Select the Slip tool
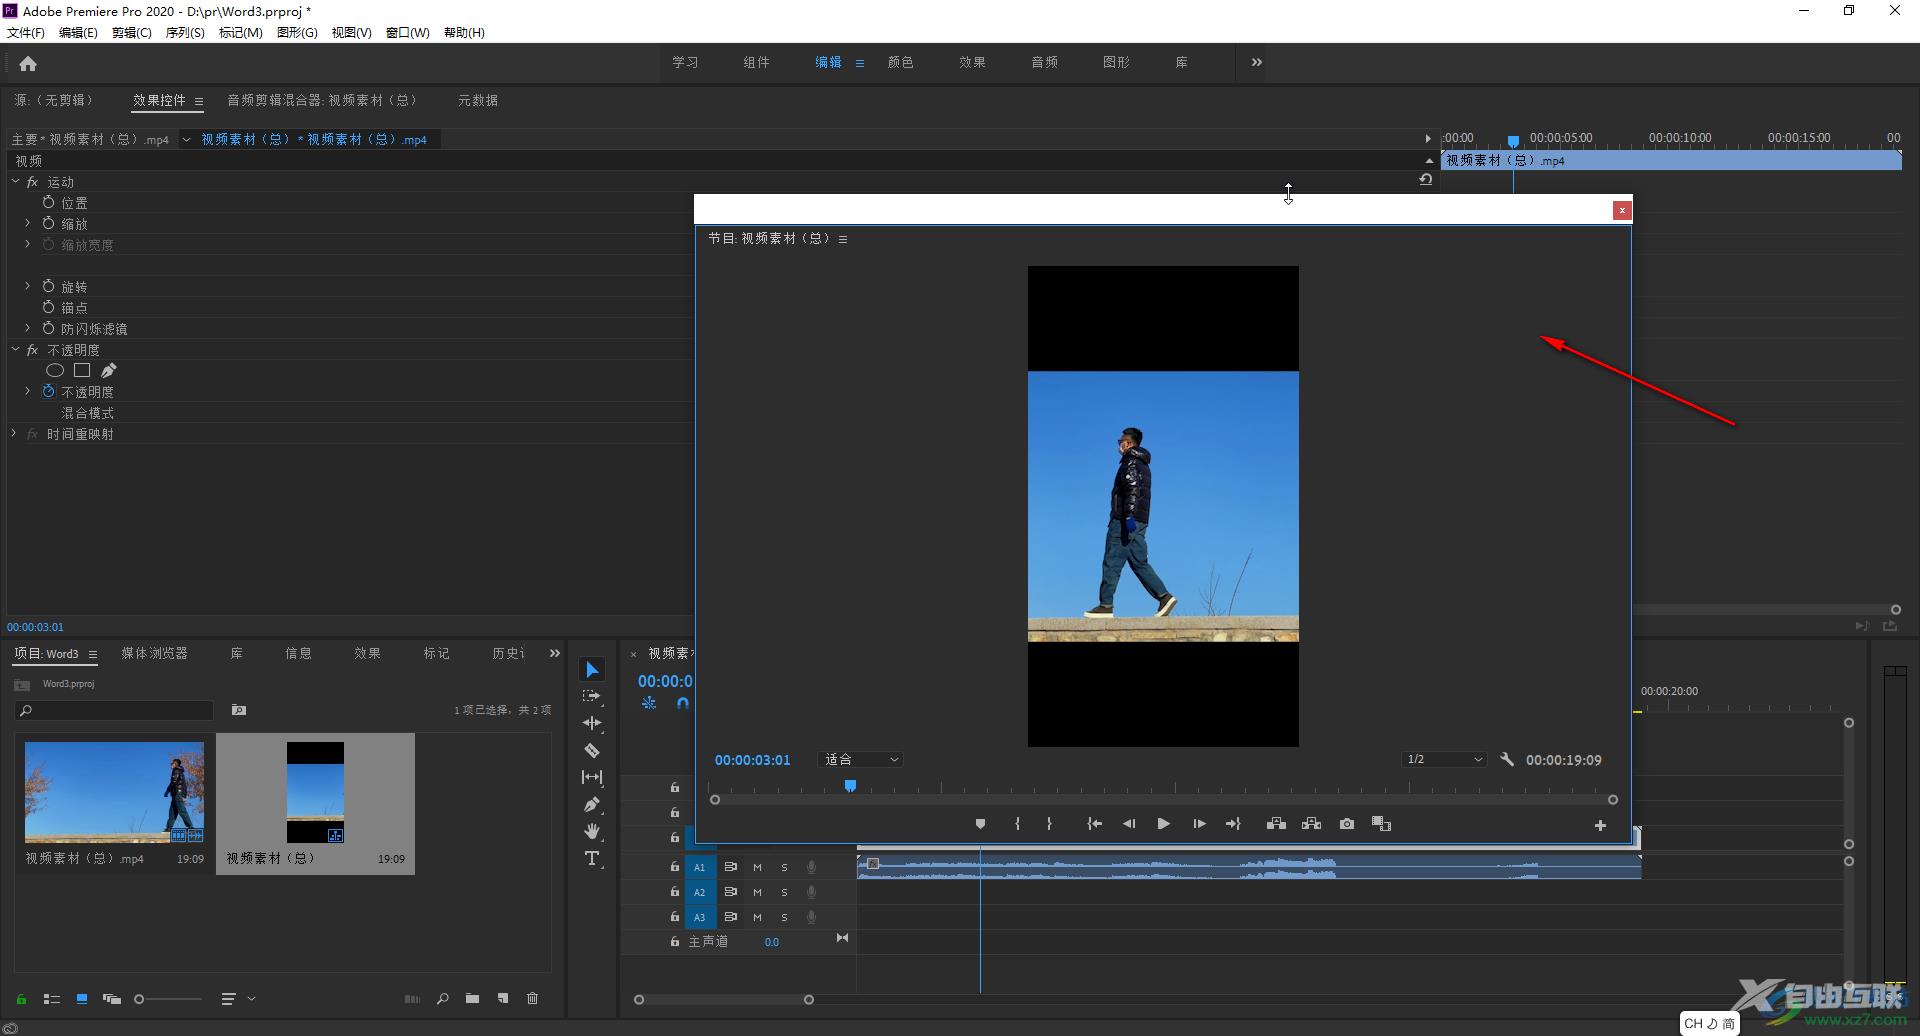Viewport: 1920px width, 1036px height. (592, 777)
